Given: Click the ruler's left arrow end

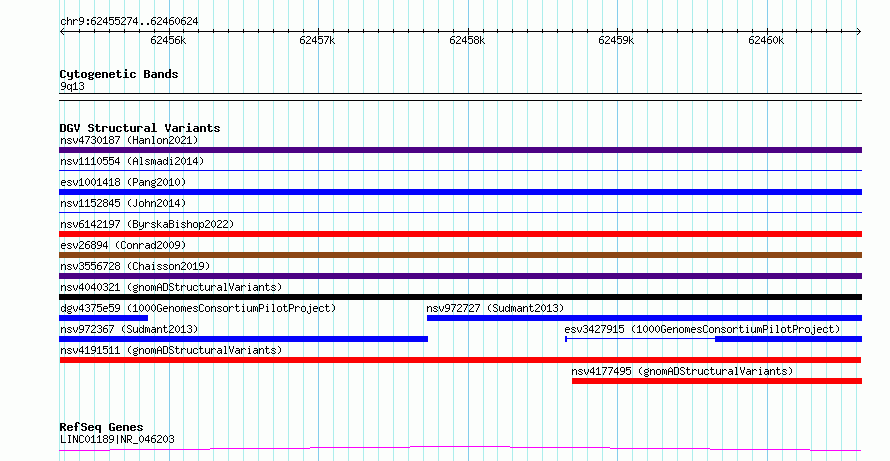Looking at the screenshot, I should tap(62, 32).
